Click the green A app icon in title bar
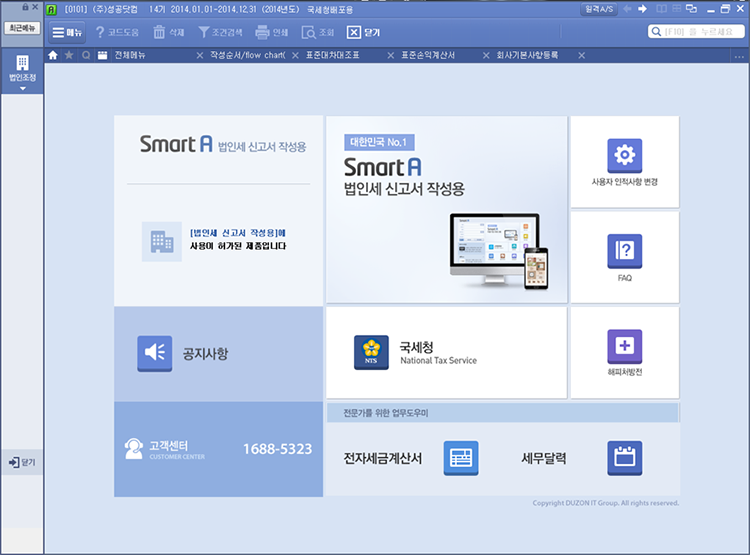Screen dimensions: 750x555 tap(51, 9)
